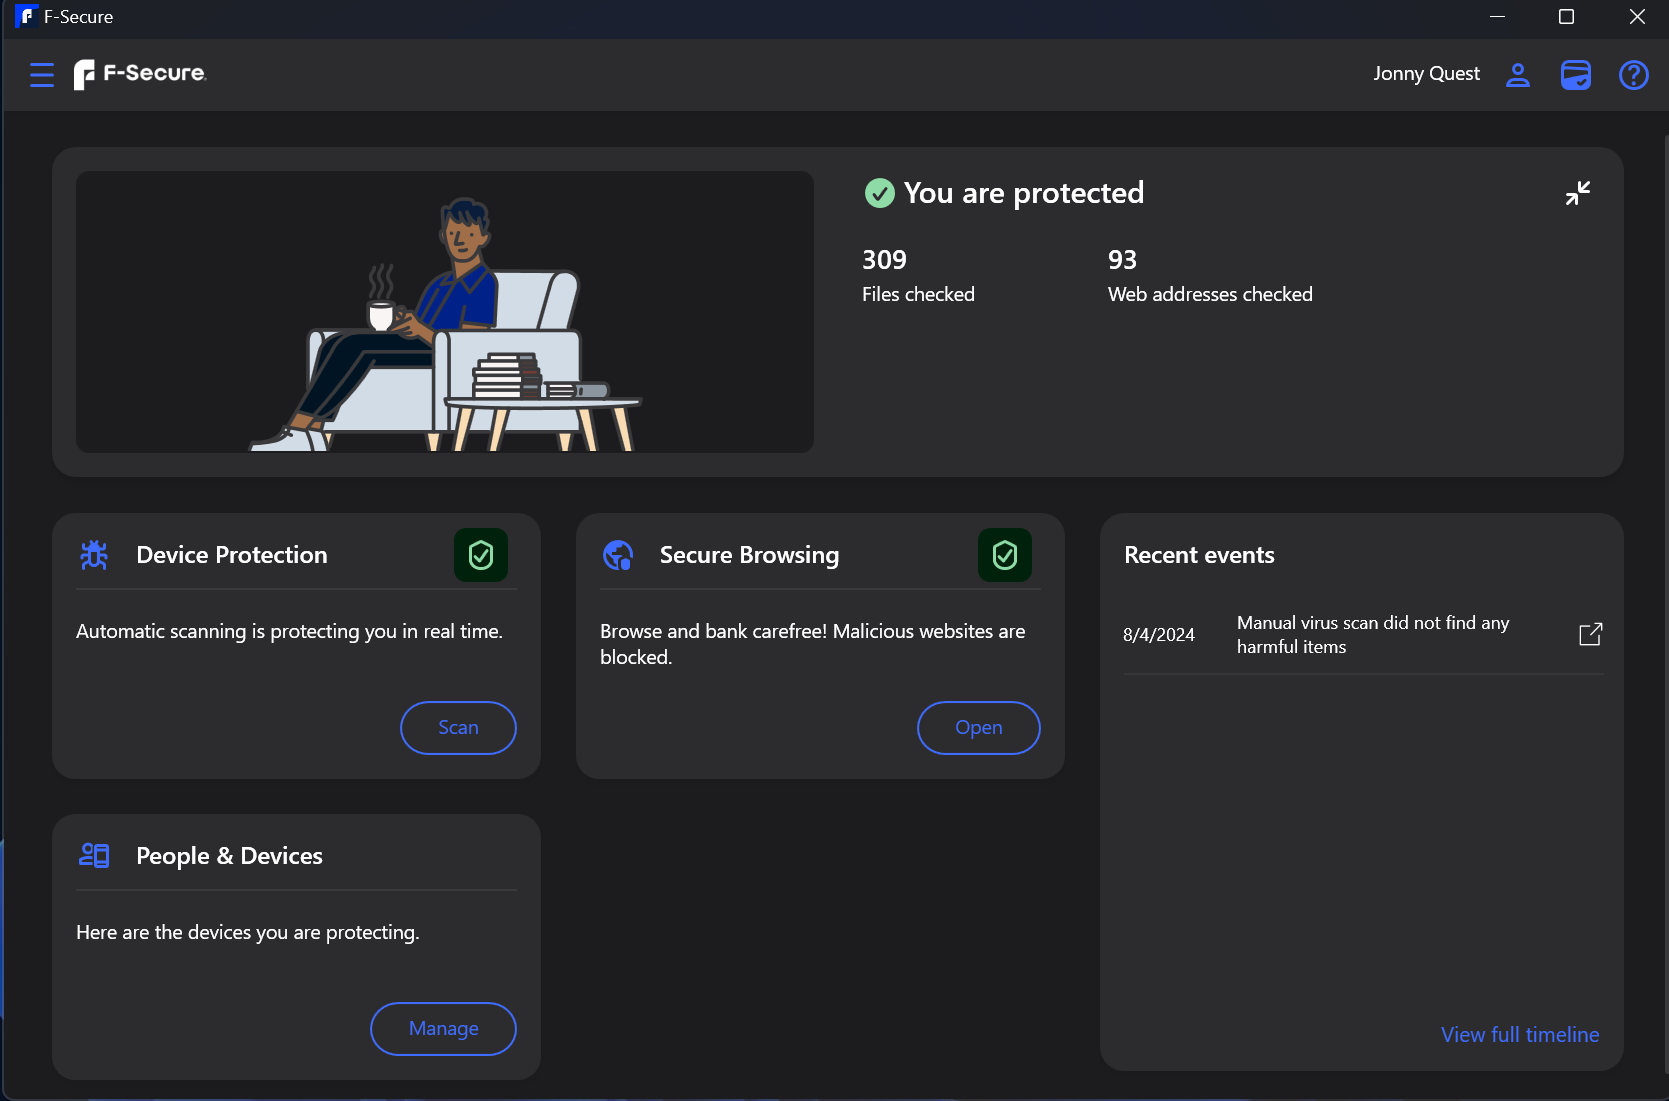Click the F-Secure title bar app icon
This screenshot has width=1669, height=1101.
pyautogui.click(x=26, y=17)
